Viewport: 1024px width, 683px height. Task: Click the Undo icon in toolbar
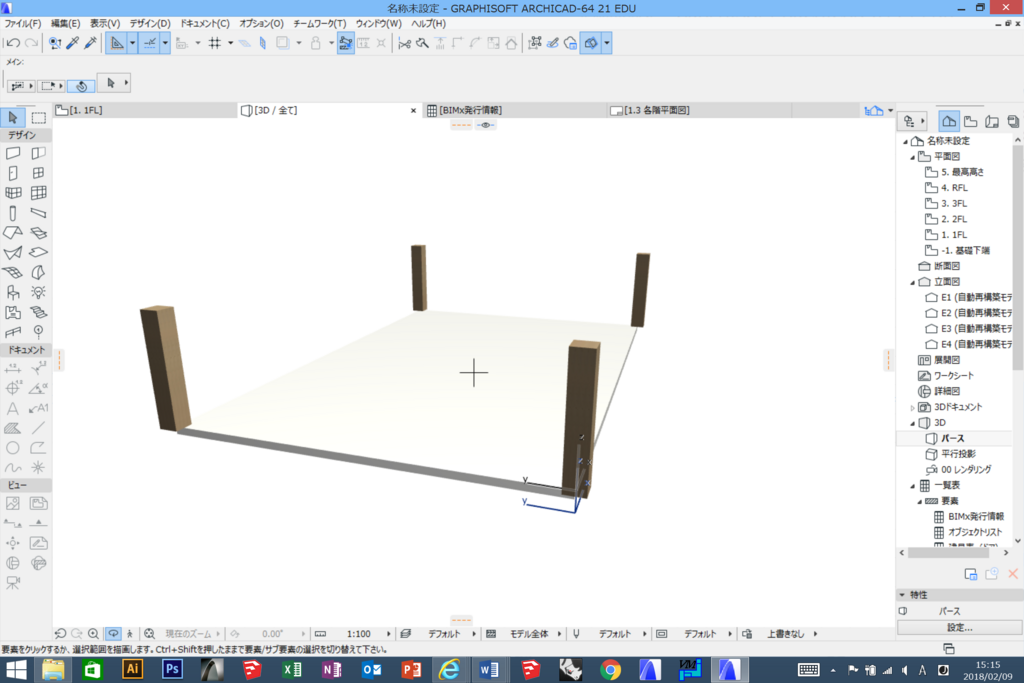tap(12, 43)
